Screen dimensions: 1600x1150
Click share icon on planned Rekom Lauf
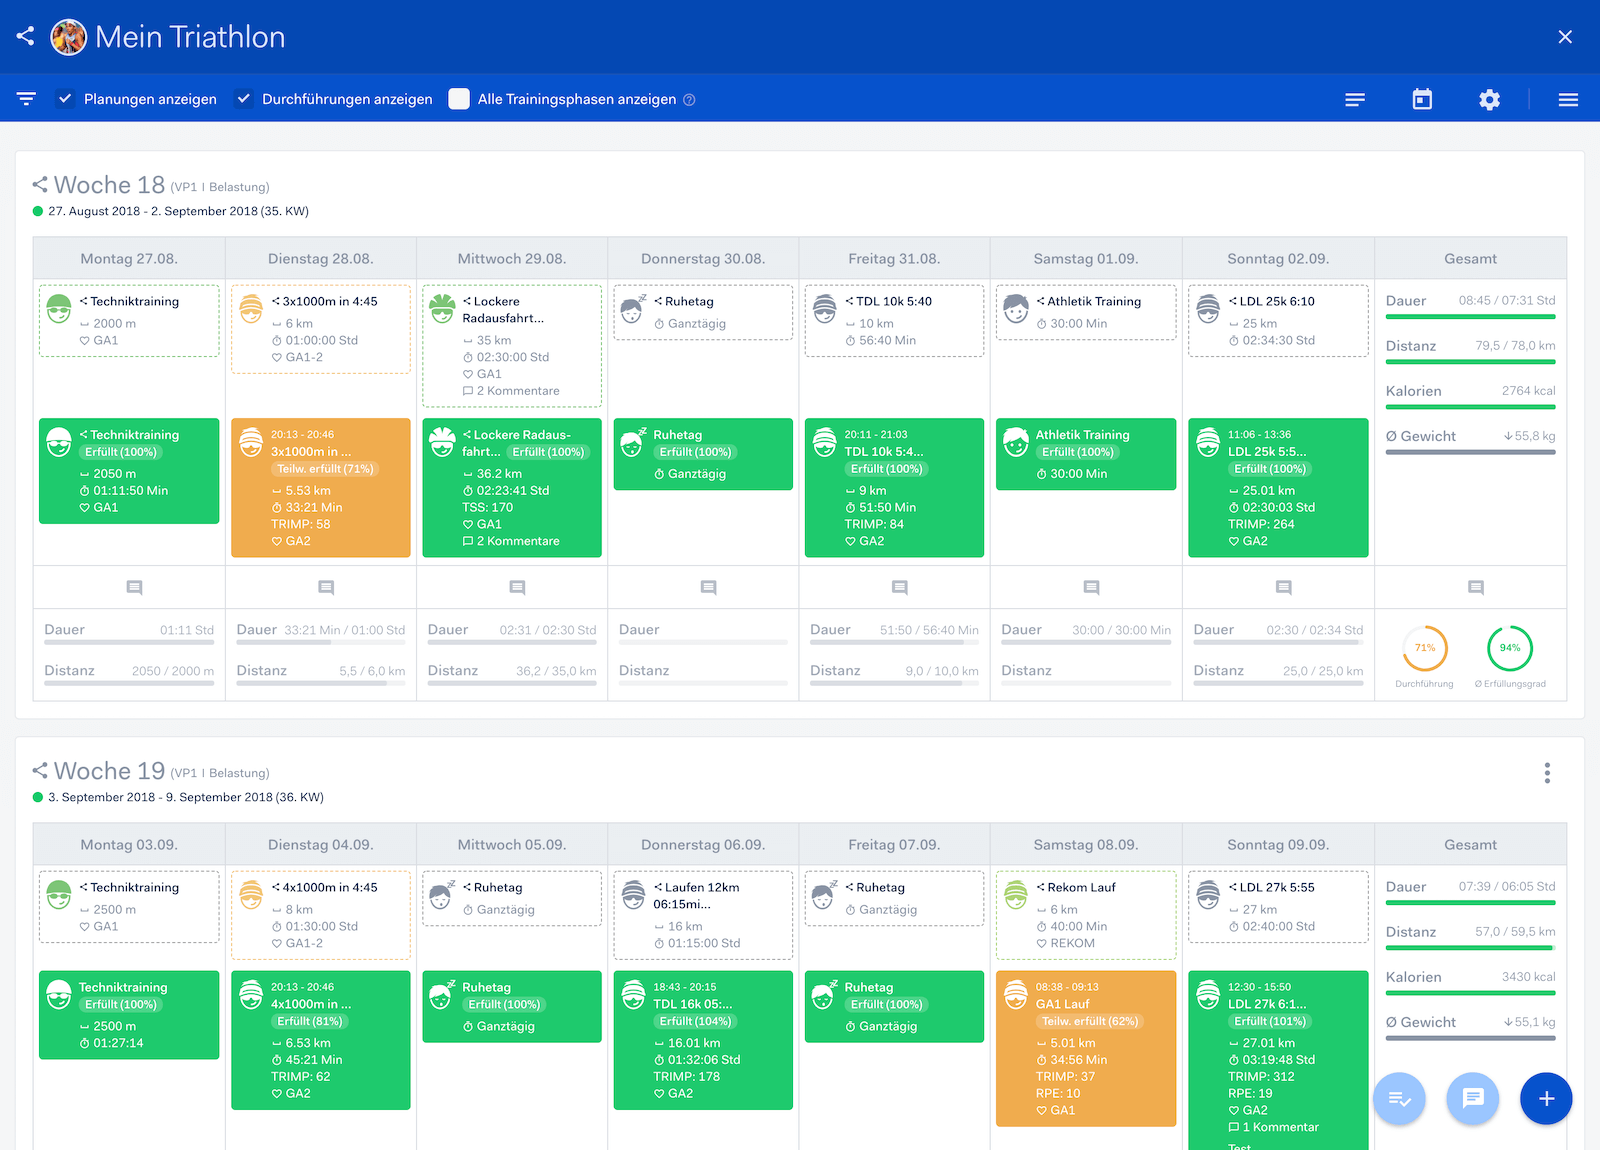click(1040, 887)
